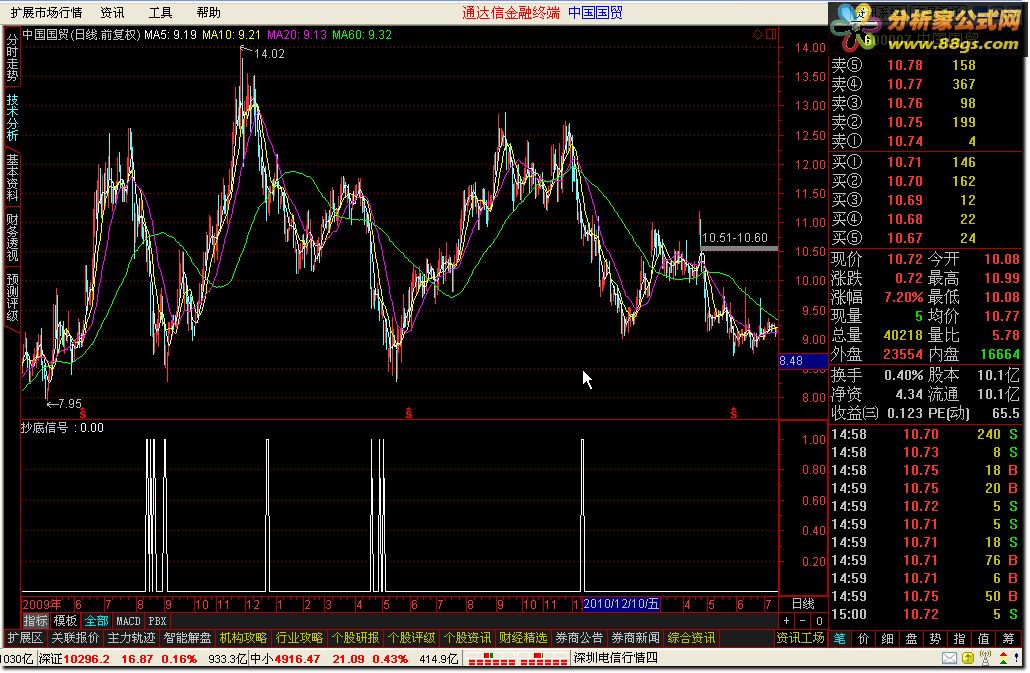Select the 势 trend tab
Screen dimensions: 1030x673
(x=935, y=638)
